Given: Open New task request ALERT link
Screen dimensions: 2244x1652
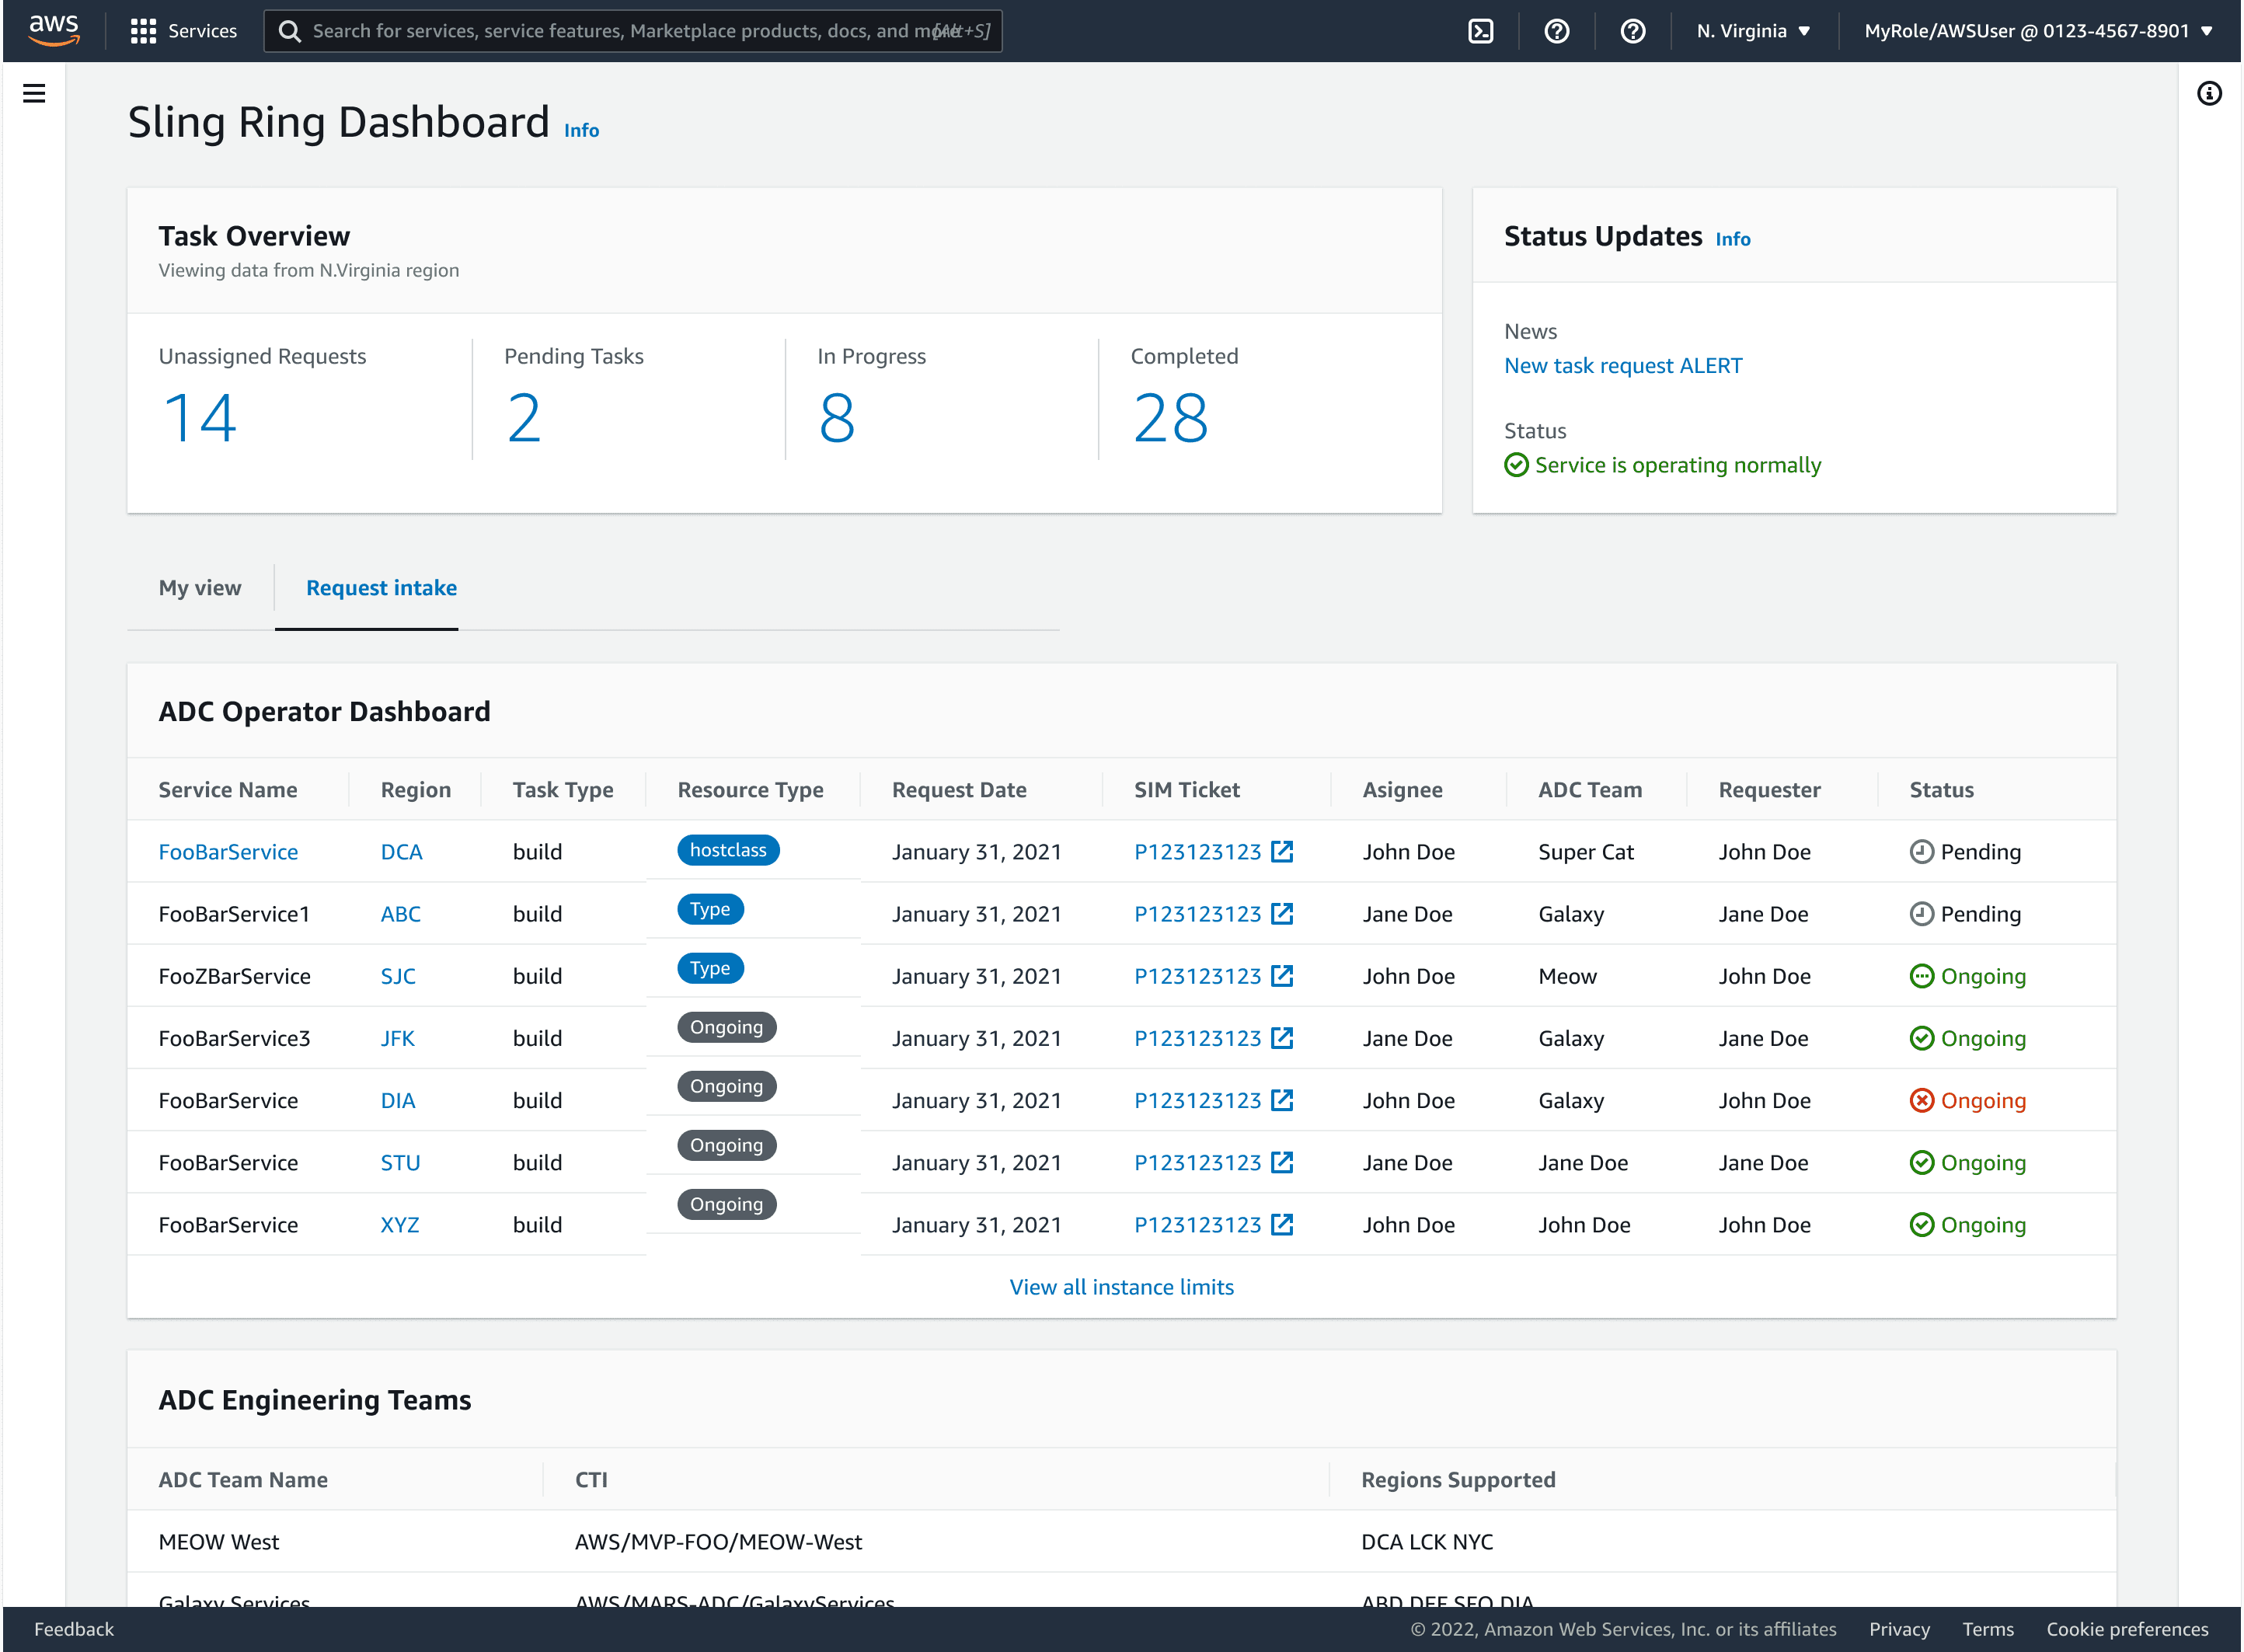Looking at the screenshot, I should coord(1622,366).
